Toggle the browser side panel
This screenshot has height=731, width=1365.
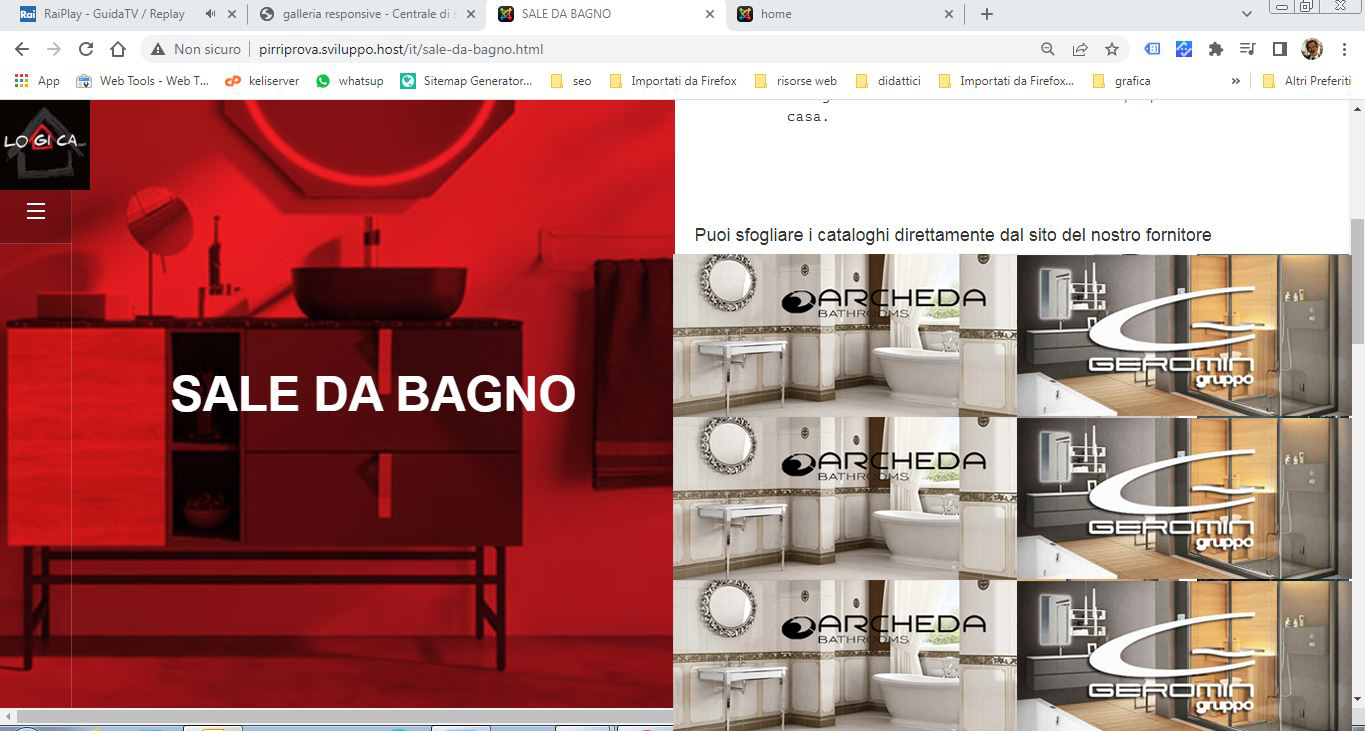coord(1279,49)
